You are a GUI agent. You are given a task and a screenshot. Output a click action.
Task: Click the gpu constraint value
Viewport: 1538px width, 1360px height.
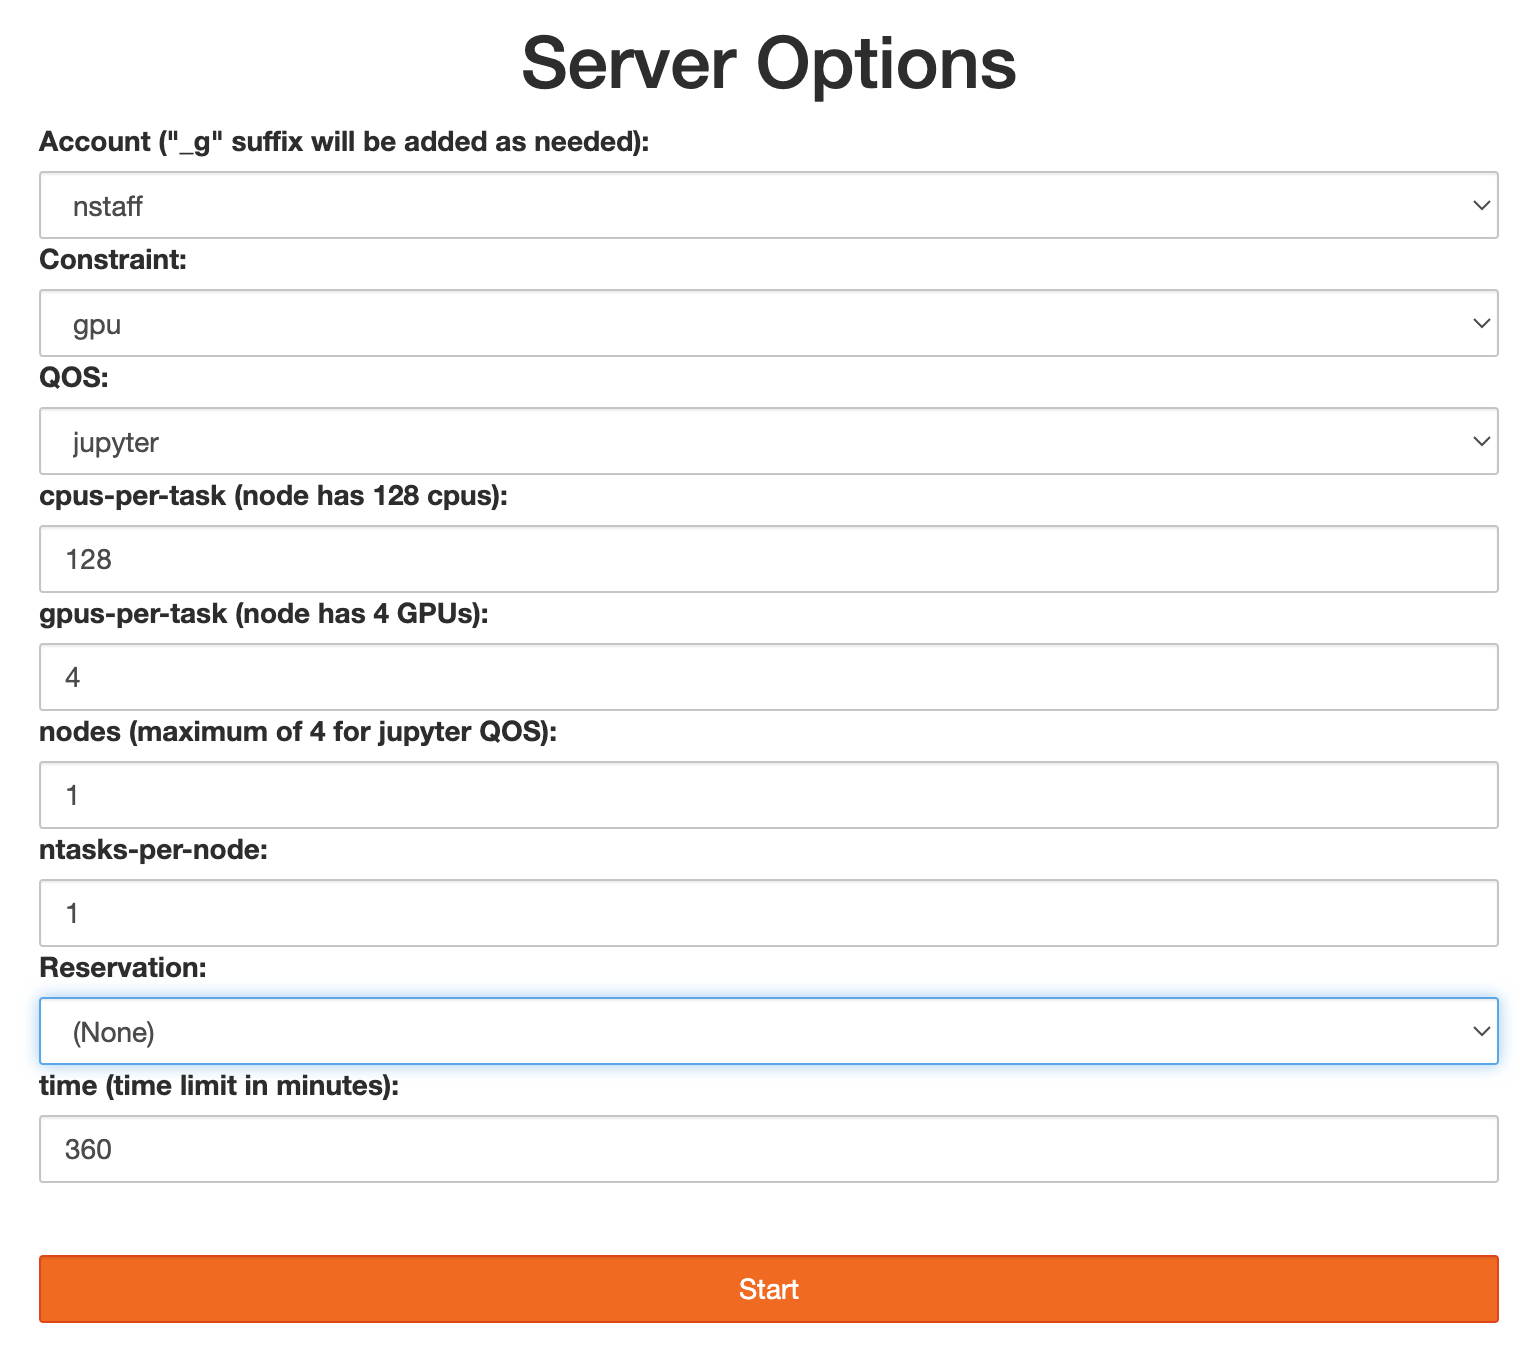point(97,323)
